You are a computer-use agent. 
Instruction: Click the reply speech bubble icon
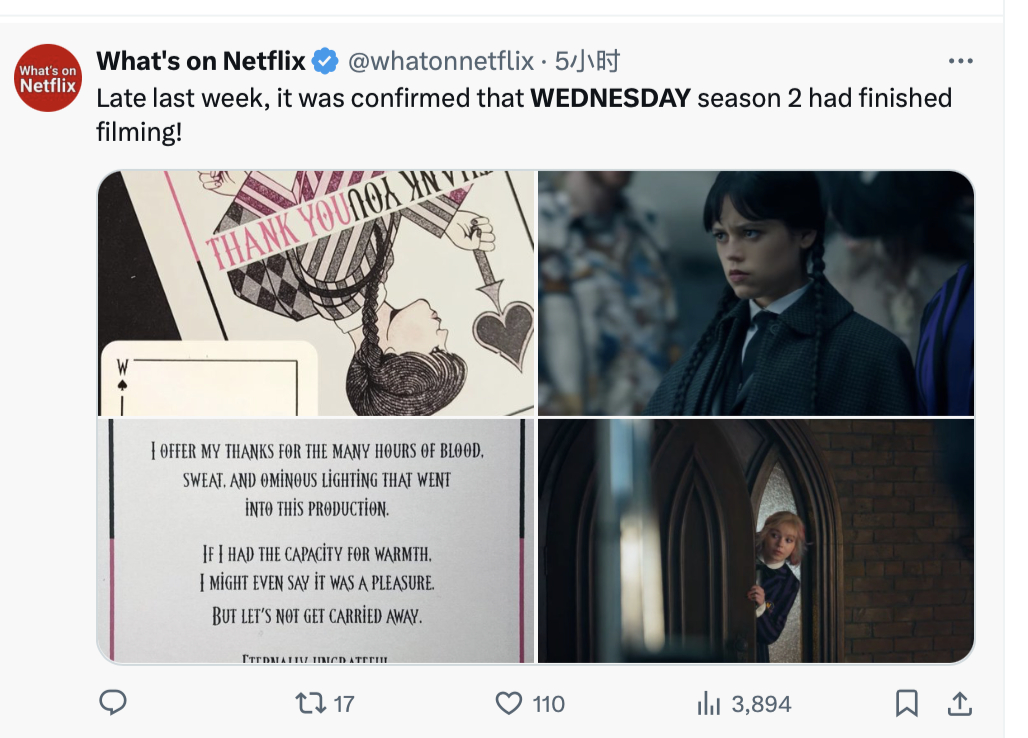[x=113, y=703]
